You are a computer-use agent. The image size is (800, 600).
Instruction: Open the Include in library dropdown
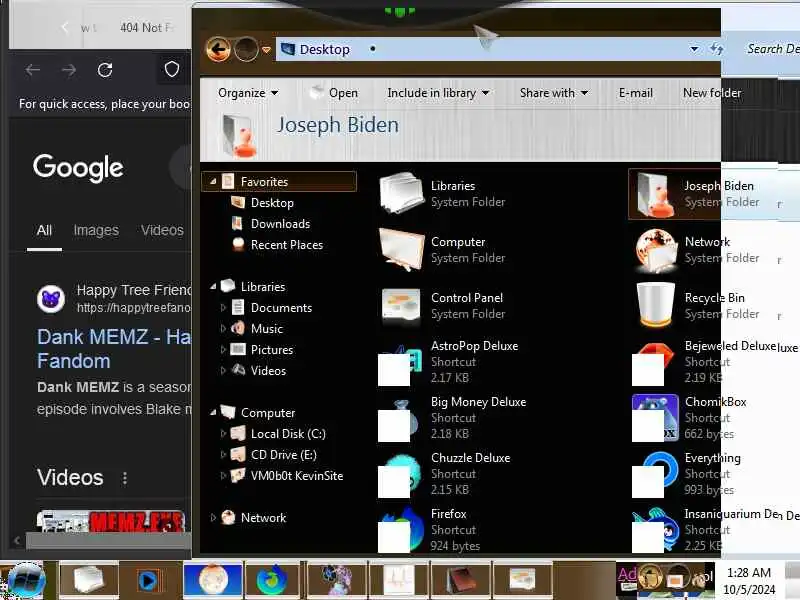pos(438,93)
